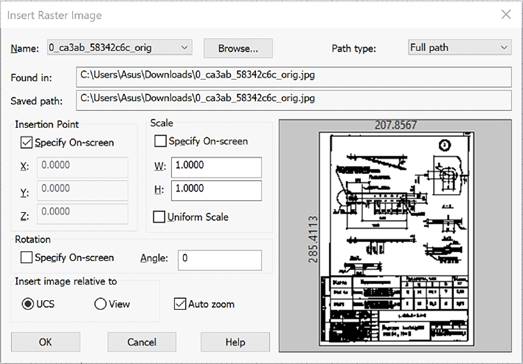Open the Name dropdown list
523x364 pixels.
[119, 47]
